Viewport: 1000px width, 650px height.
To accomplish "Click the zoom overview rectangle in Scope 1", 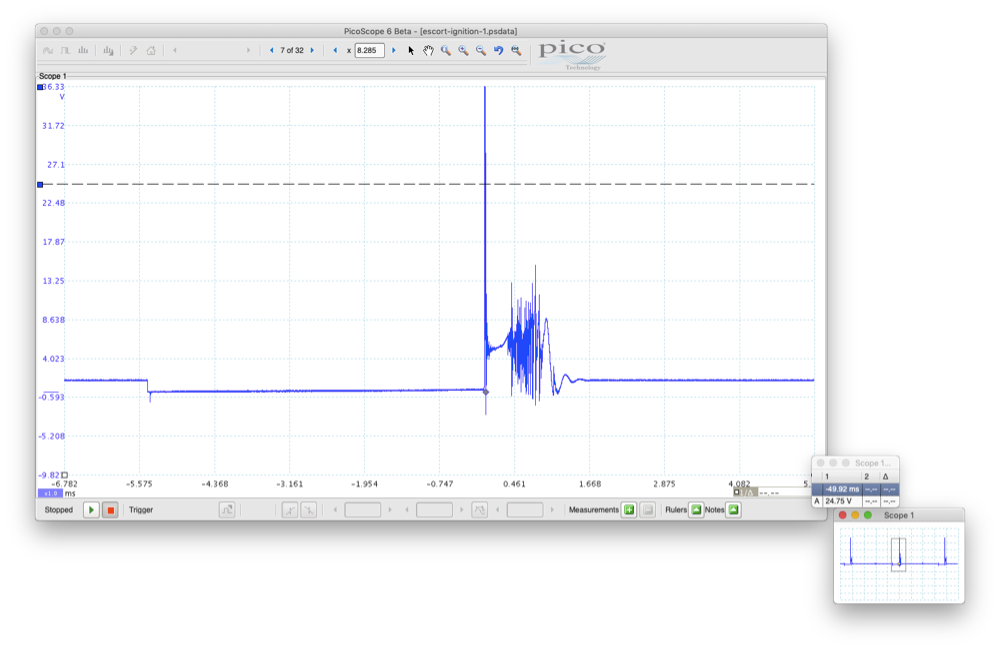I will point(898,554).
